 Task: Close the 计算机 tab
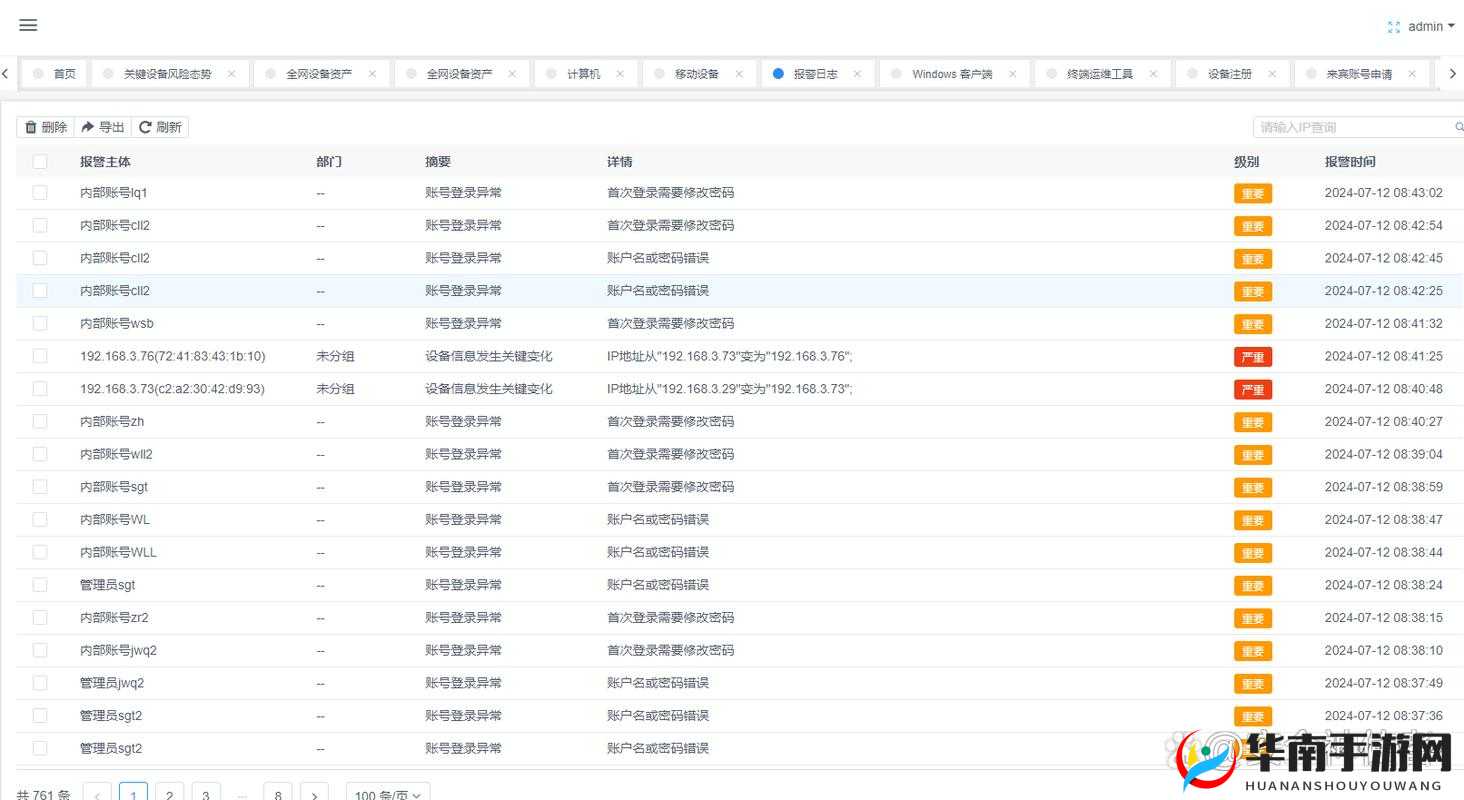[x=619, y=73]
